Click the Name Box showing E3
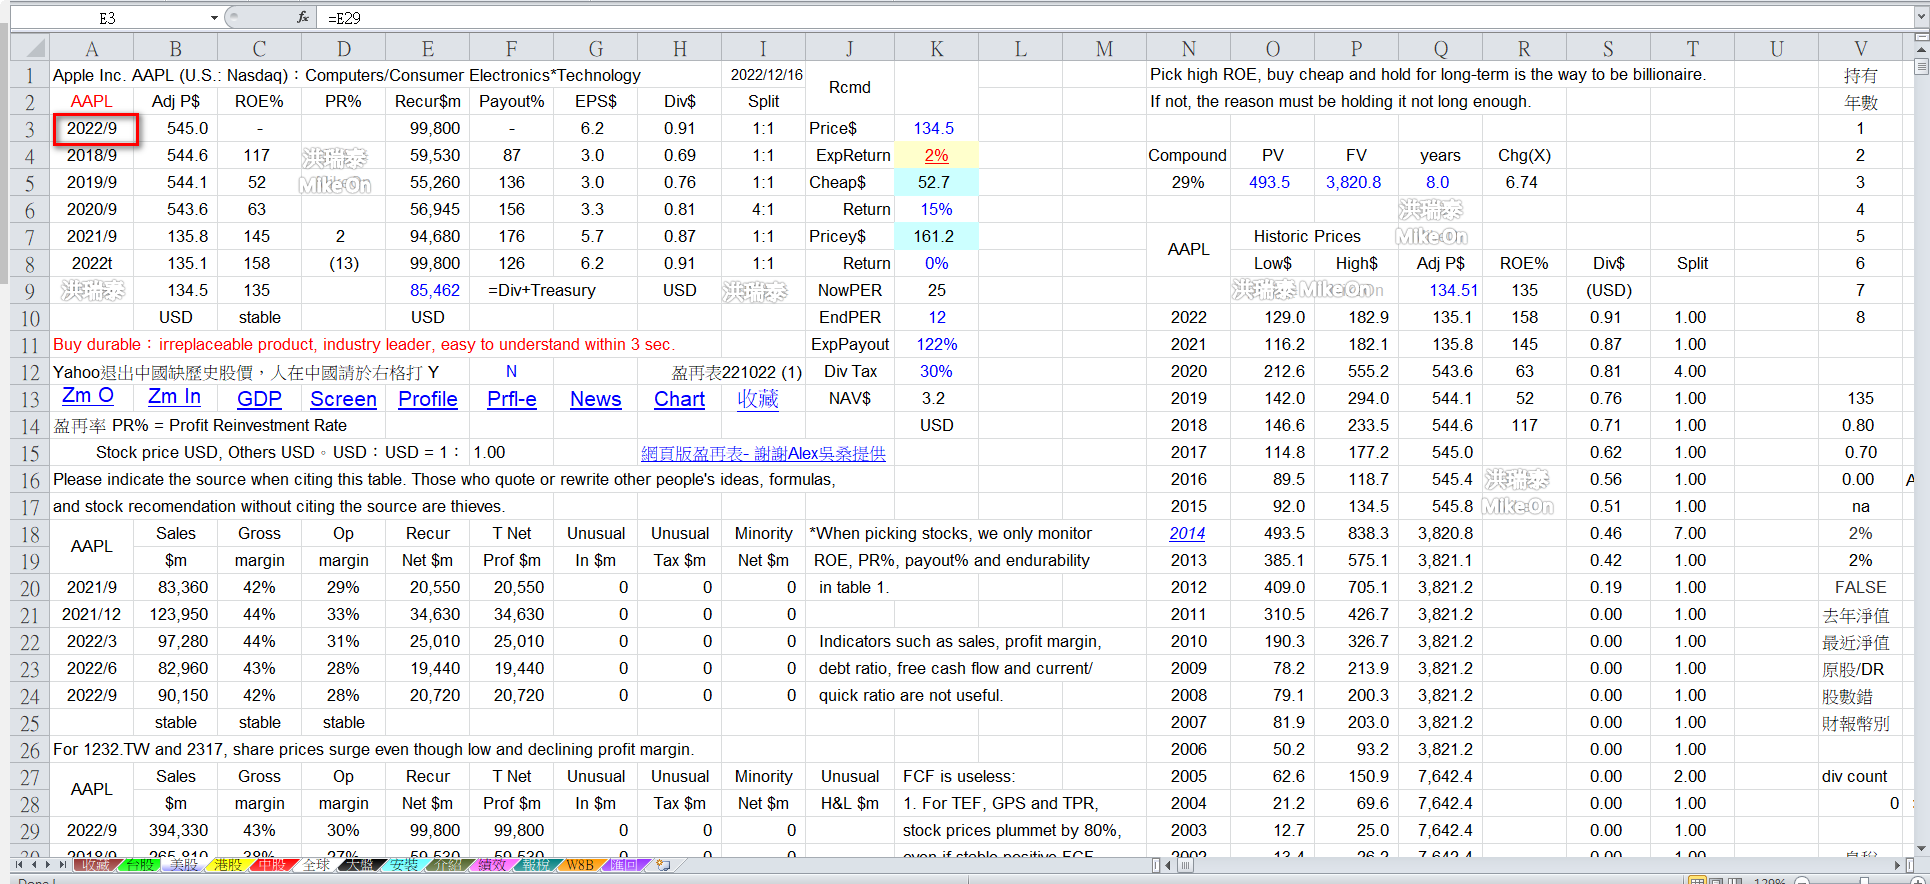Screen dimensions: 1930x884 (x=107, y=18)
